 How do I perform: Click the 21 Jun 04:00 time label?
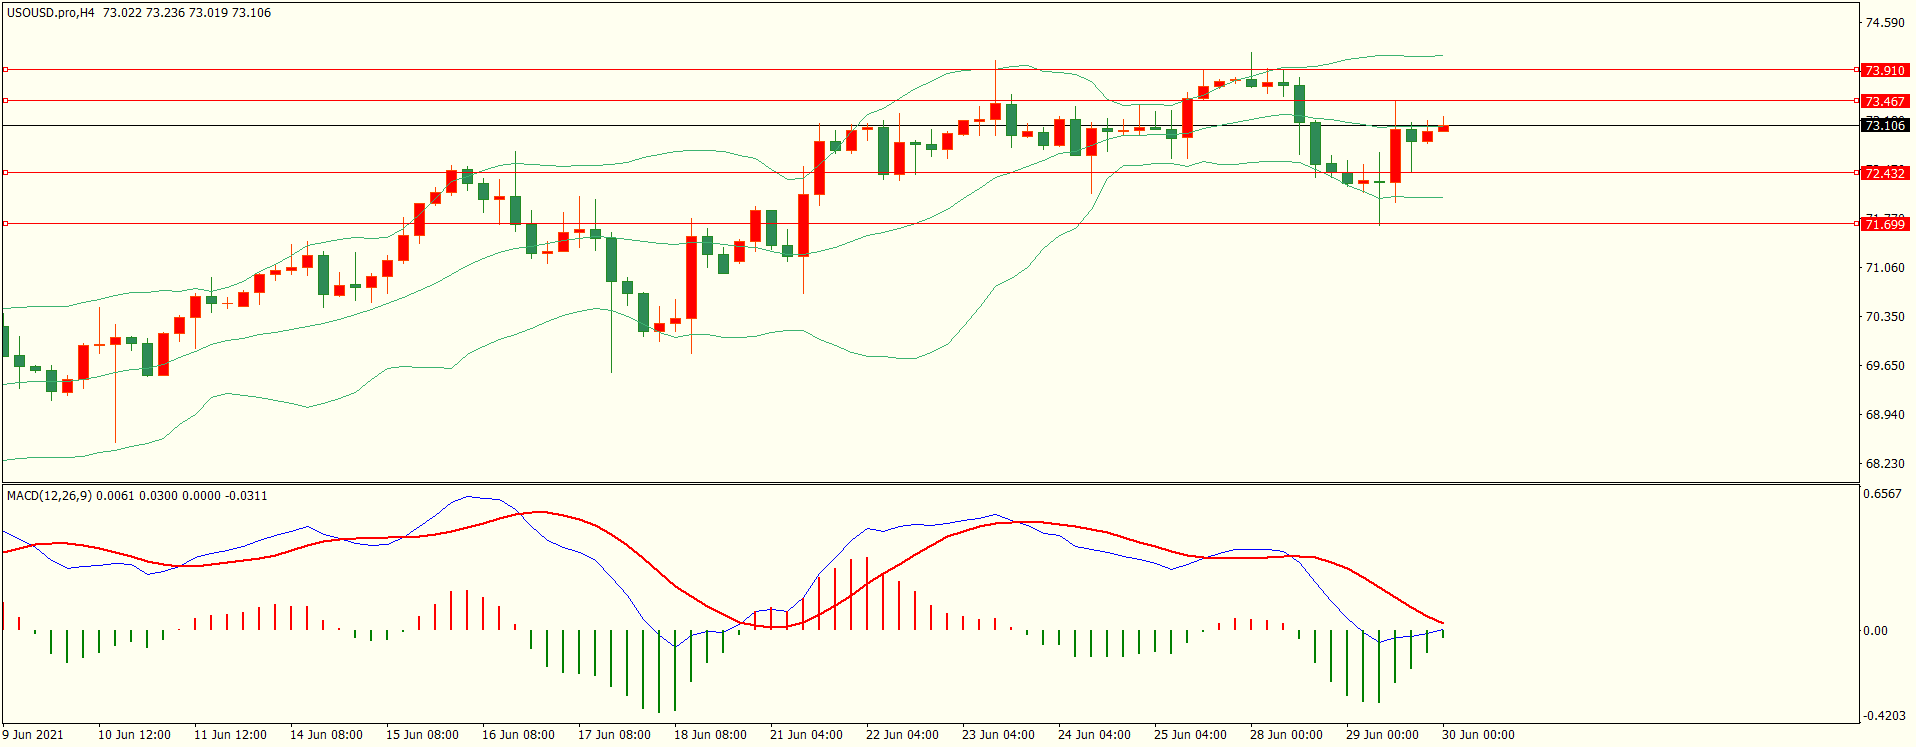806,735
